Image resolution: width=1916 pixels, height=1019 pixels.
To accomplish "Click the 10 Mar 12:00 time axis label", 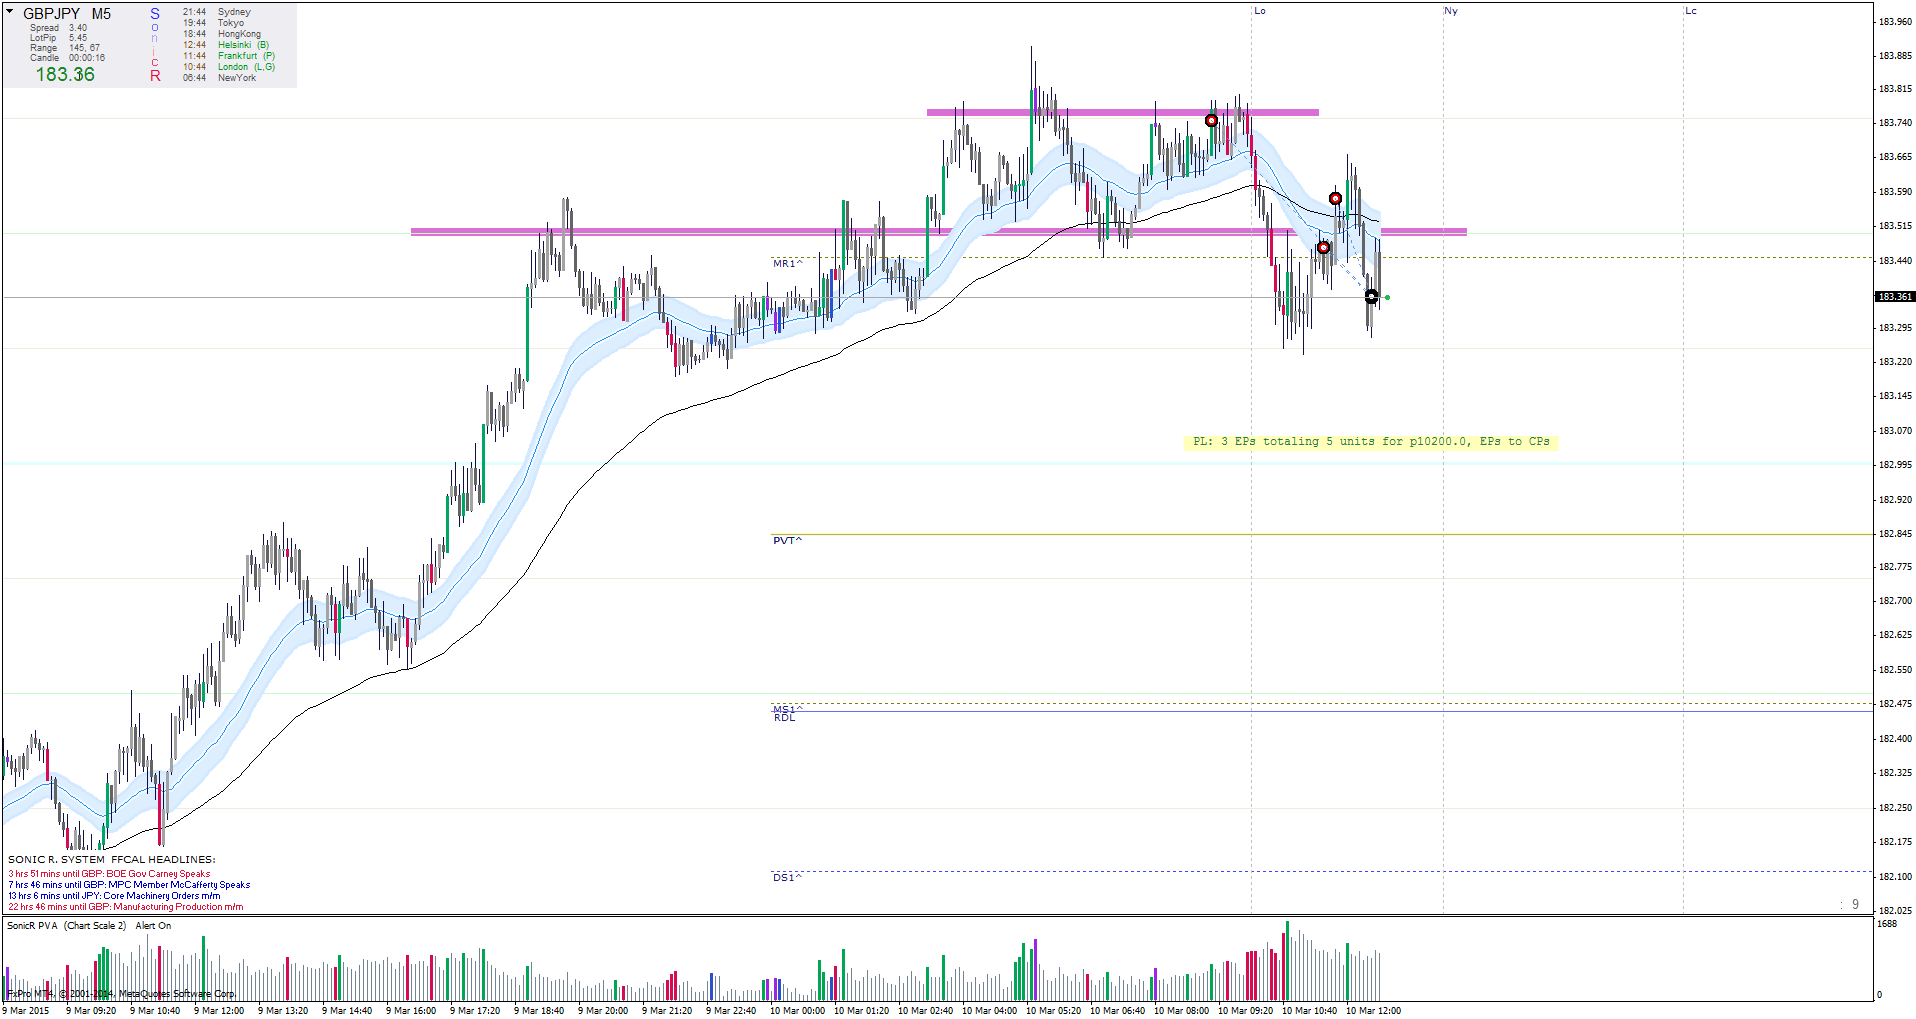I will 1373,1011.
